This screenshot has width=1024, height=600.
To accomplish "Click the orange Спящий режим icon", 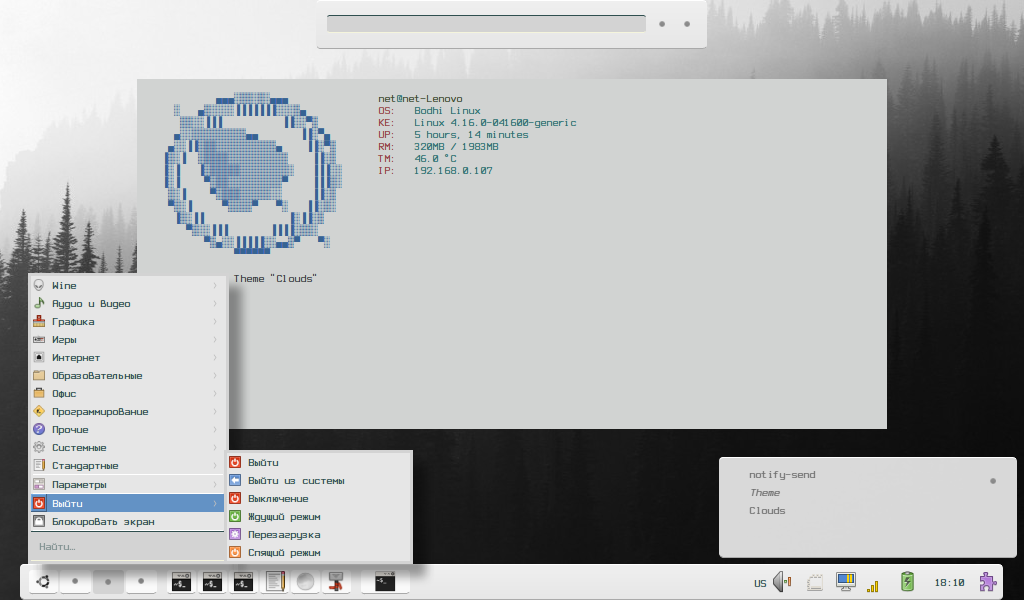I will coord(235,552).
